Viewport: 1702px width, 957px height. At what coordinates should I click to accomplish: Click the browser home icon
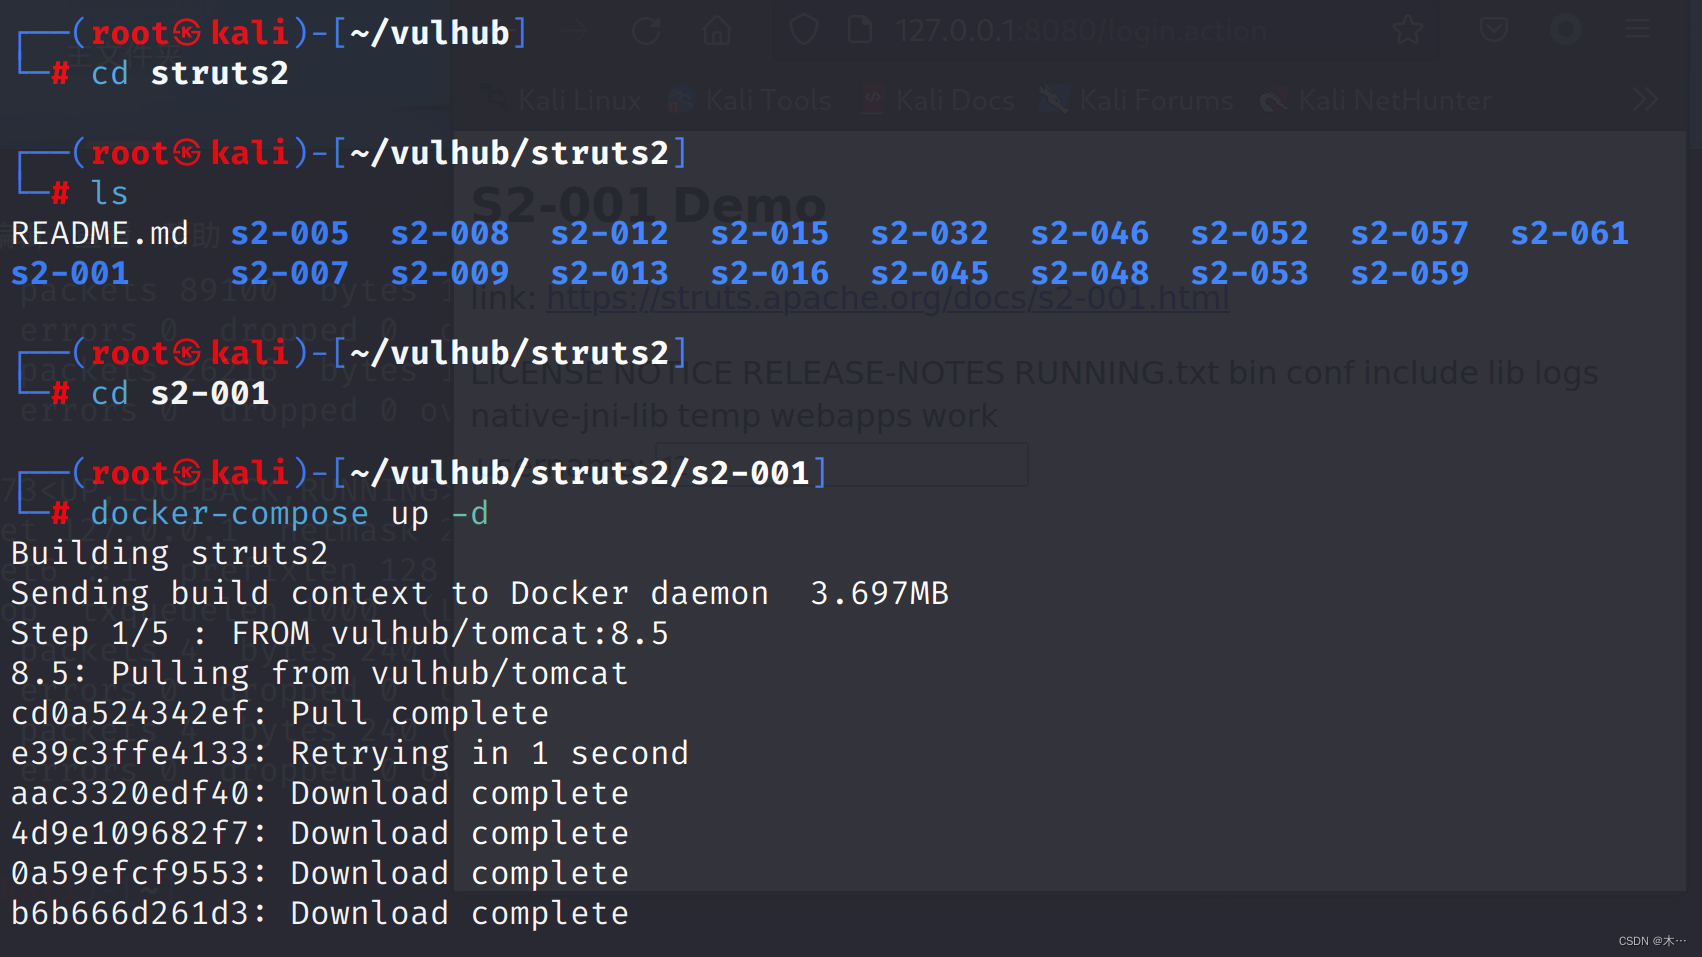click(x=717, y=31)
